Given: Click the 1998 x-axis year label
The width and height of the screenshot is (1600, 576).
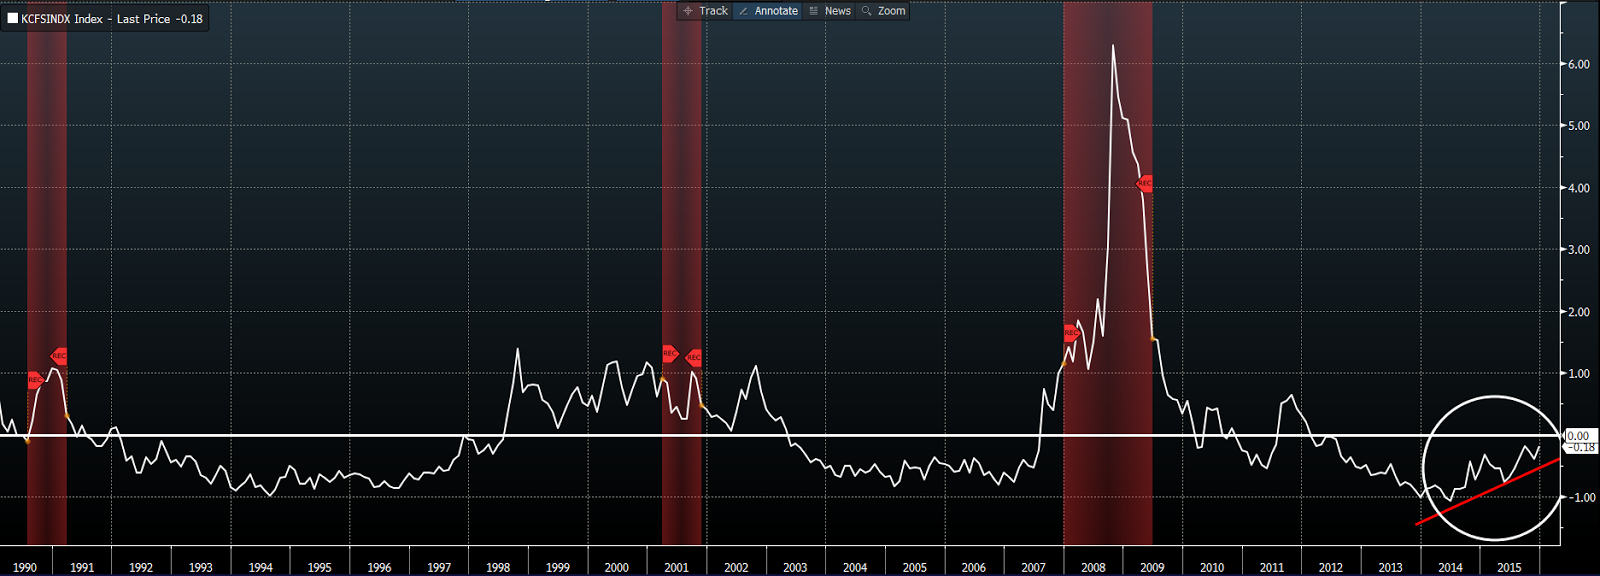Looking at the screenshot, I should pyautogui.click(x=498, y=567).
